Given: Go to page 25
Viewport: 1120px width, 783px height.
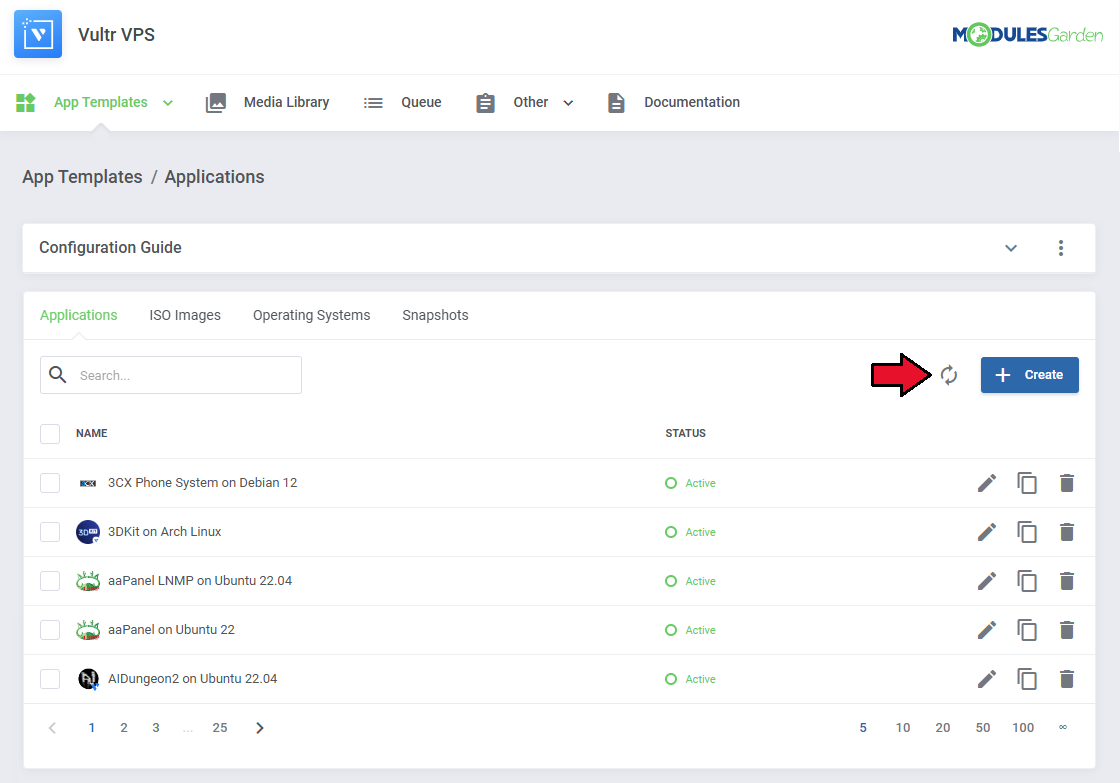Looking at the screenshot, I should [x=220, y=728].
